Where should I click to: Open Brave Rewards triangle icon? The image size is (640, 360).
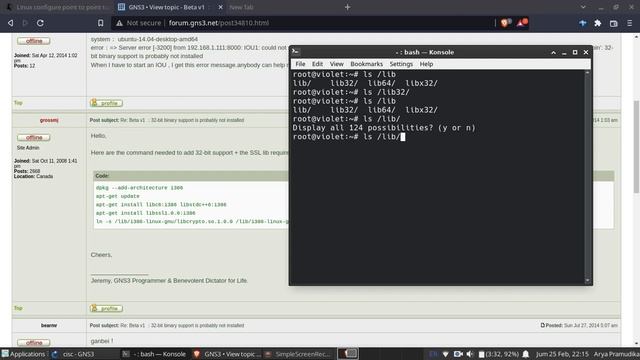(x=521, y=23)
